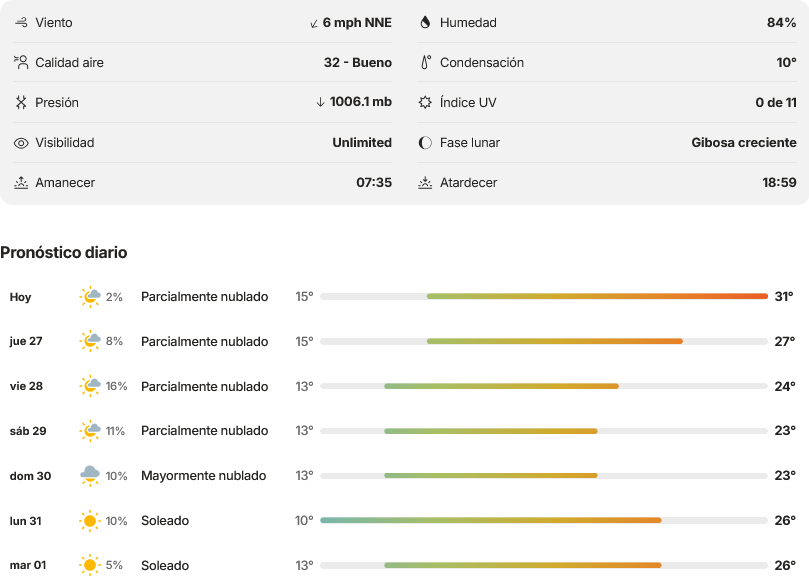Click the wind icon beside Viento

[21, 22]
